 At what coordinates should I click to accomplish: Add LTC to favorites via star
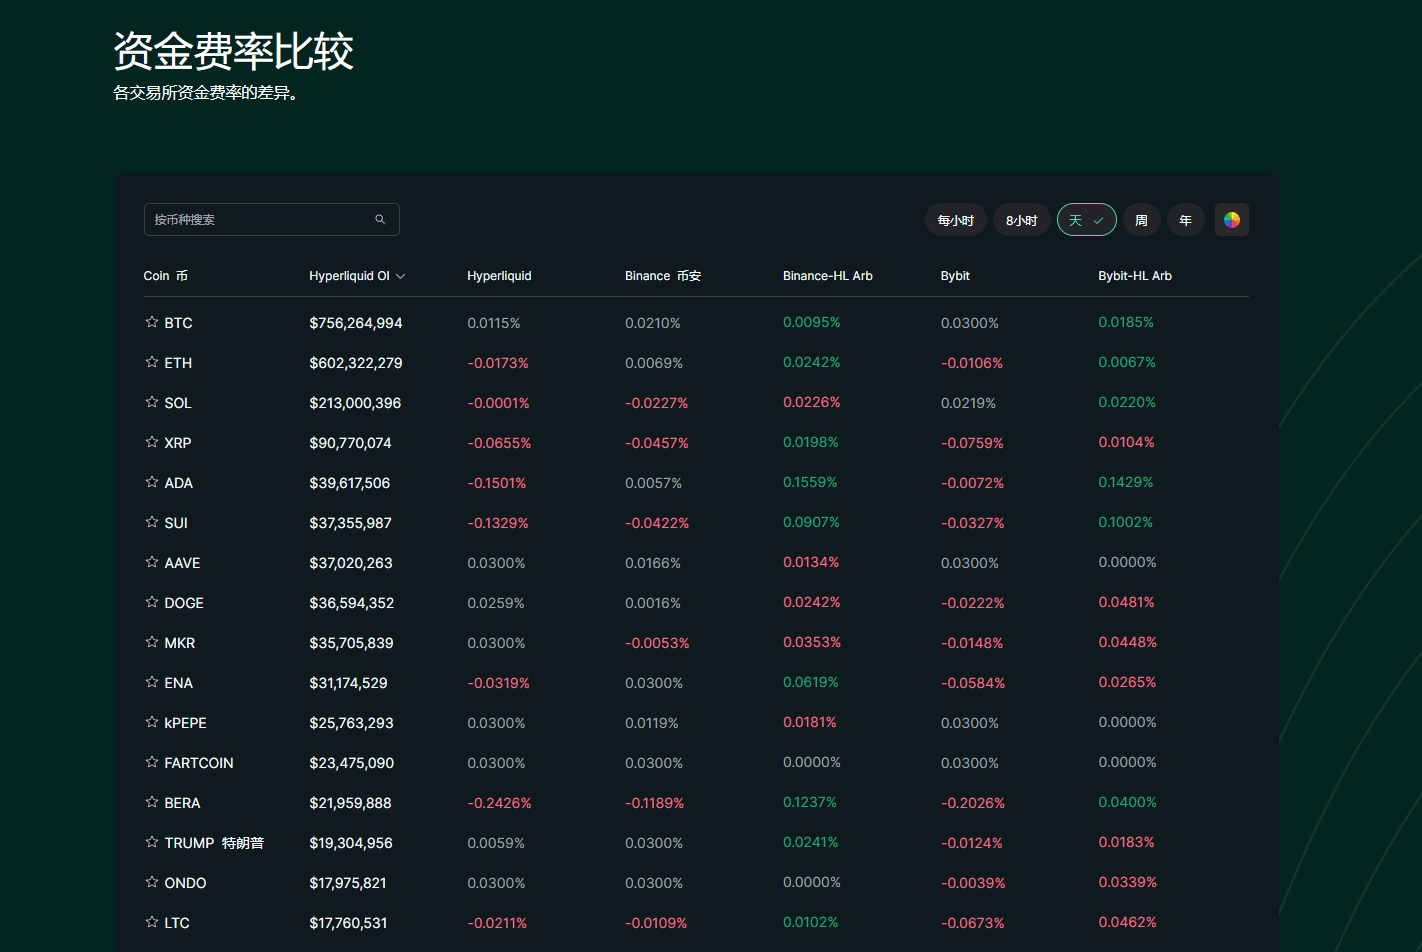point(152,922)
